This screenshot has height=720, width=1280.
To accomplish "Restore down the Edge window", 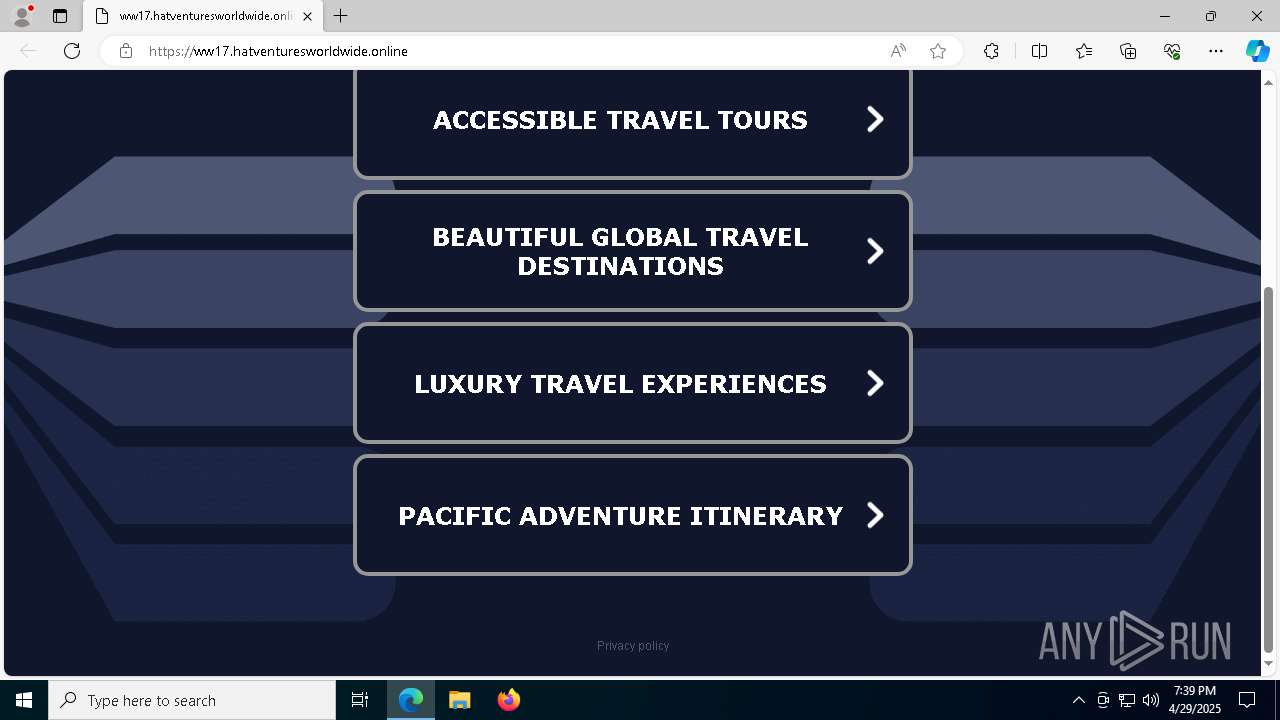I will [x=1211, y=16].
